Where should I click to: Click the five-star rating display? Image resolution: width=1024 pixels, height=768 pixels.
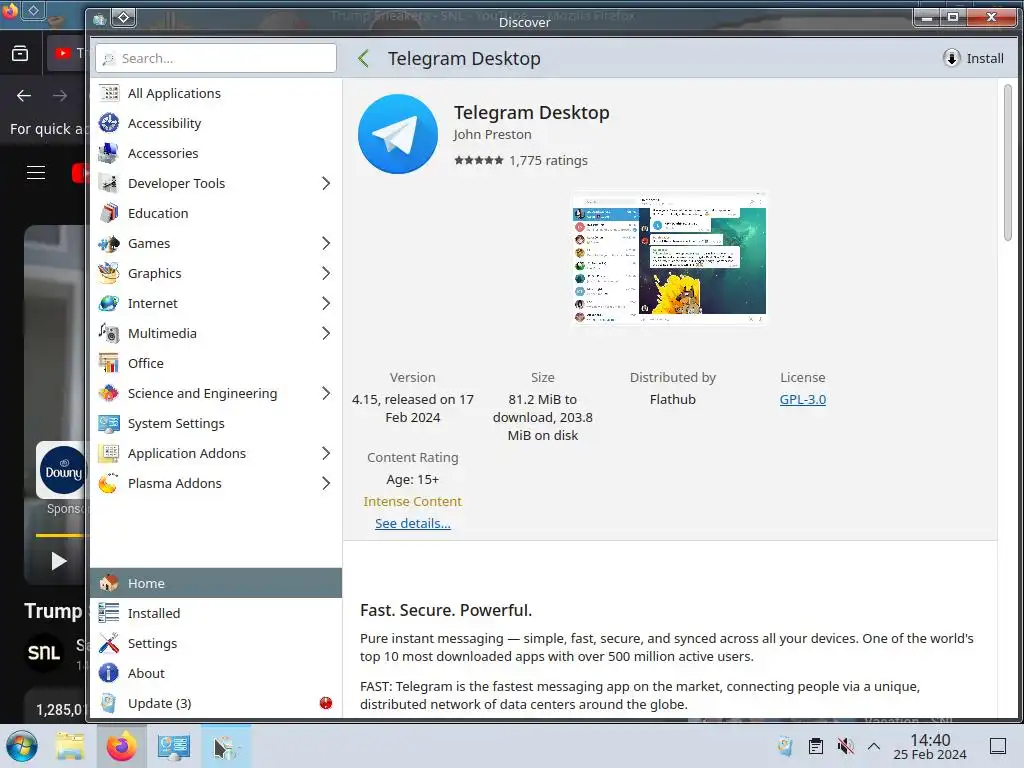[x=479, y=161]
